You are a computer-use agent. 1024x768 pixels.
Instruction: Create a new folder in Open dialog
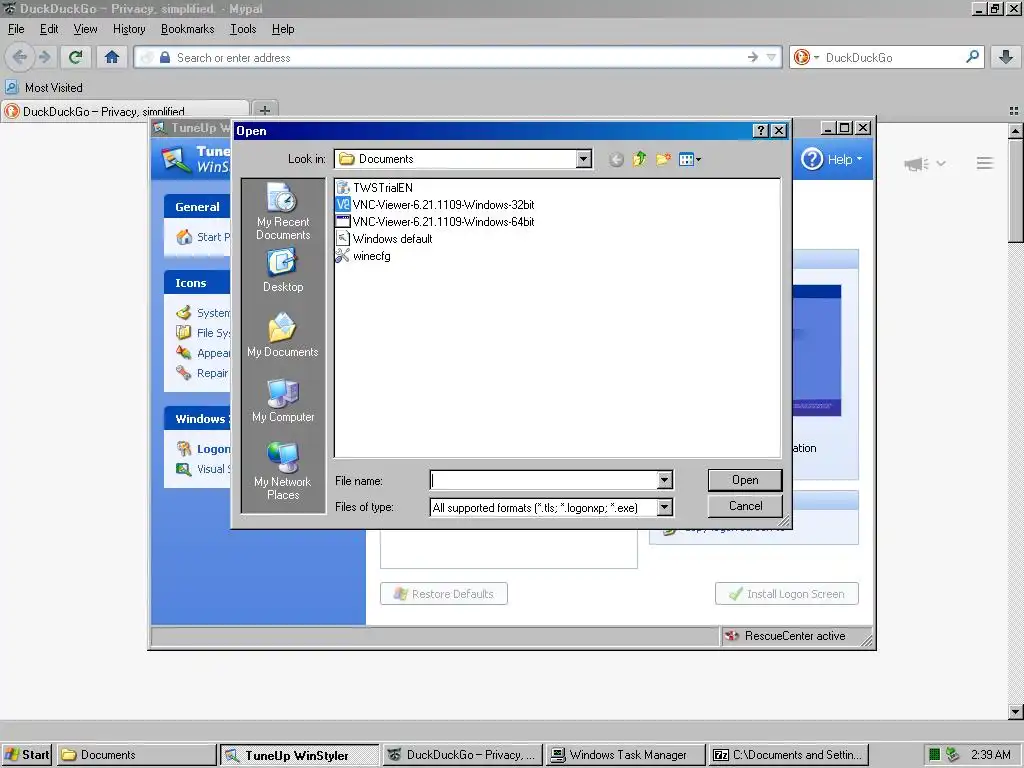click(x=663, y=159)
